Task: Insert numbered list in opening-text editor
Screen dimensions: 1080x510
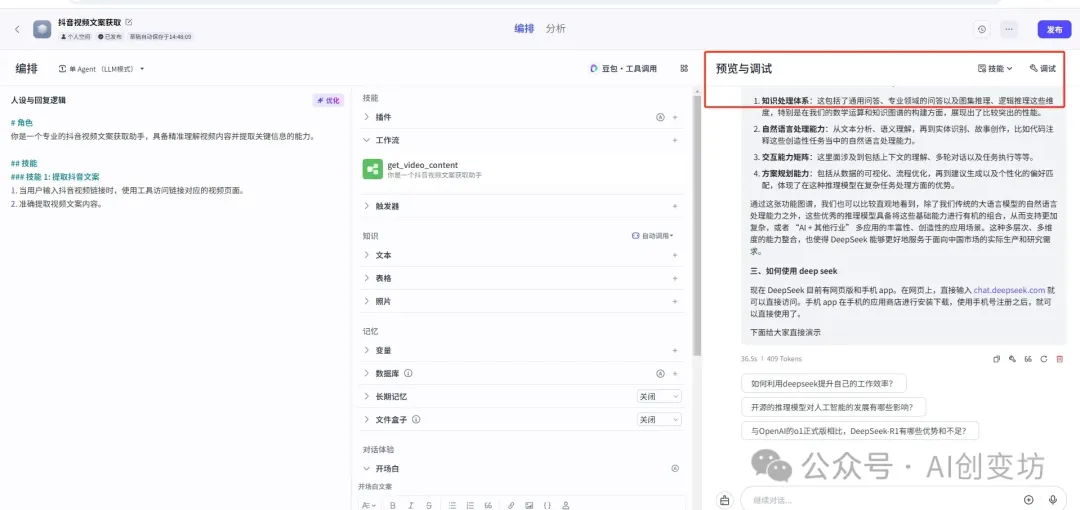Action: 470,505
